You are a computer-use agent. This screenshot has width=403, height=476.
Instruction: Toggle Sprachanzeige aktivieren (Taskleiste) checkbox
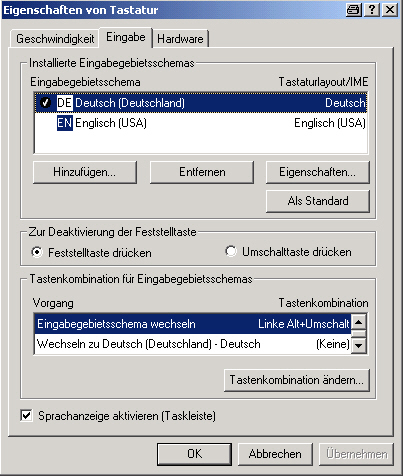tap(26, 416)
